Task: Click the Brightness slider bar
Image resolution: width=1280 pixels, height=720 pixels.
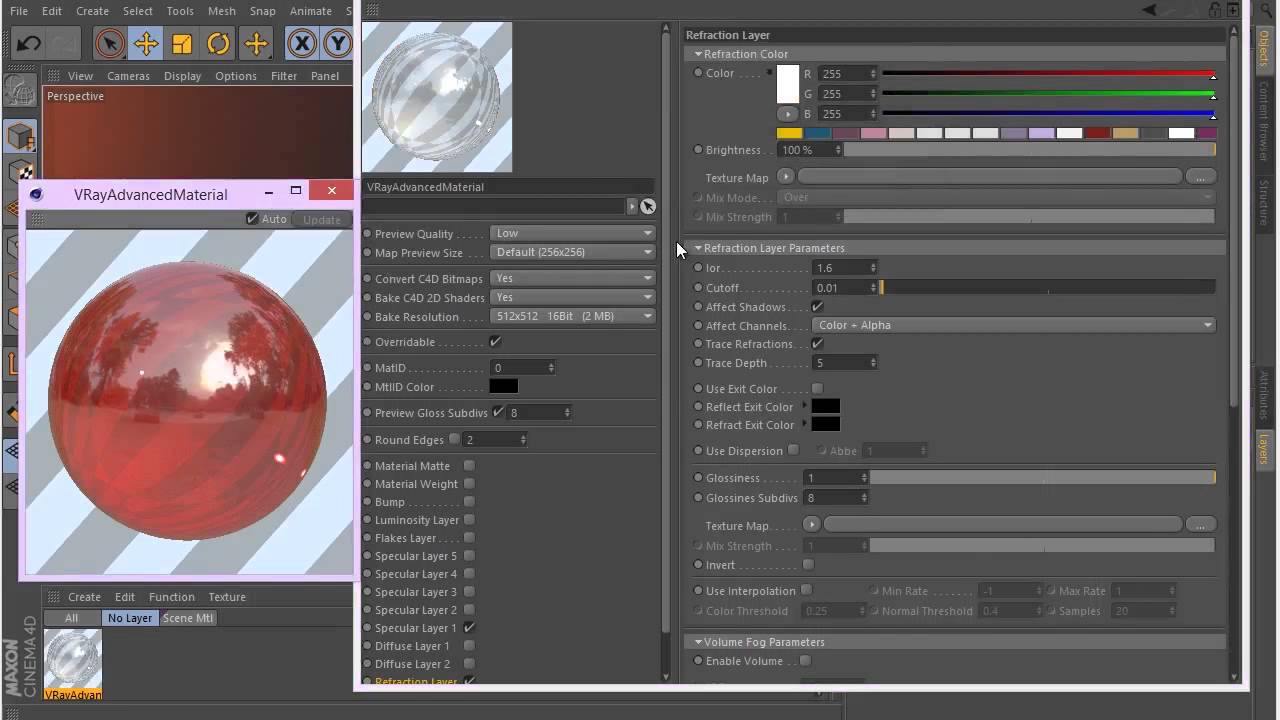Action: click(x=1030, y=150)
